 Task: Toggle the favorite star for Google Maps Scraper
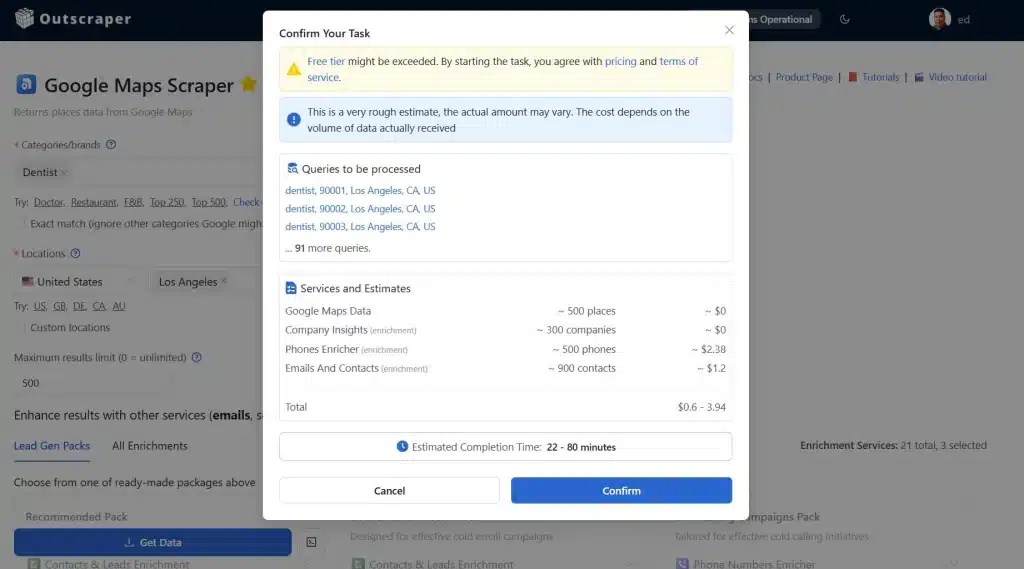tap(249, 84)
